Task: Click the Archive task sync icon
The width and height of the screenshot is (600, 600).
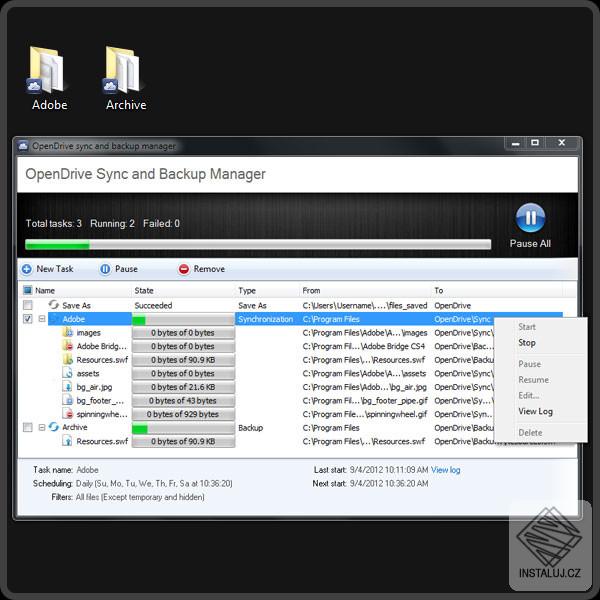Action: click(x=54, y=427)
